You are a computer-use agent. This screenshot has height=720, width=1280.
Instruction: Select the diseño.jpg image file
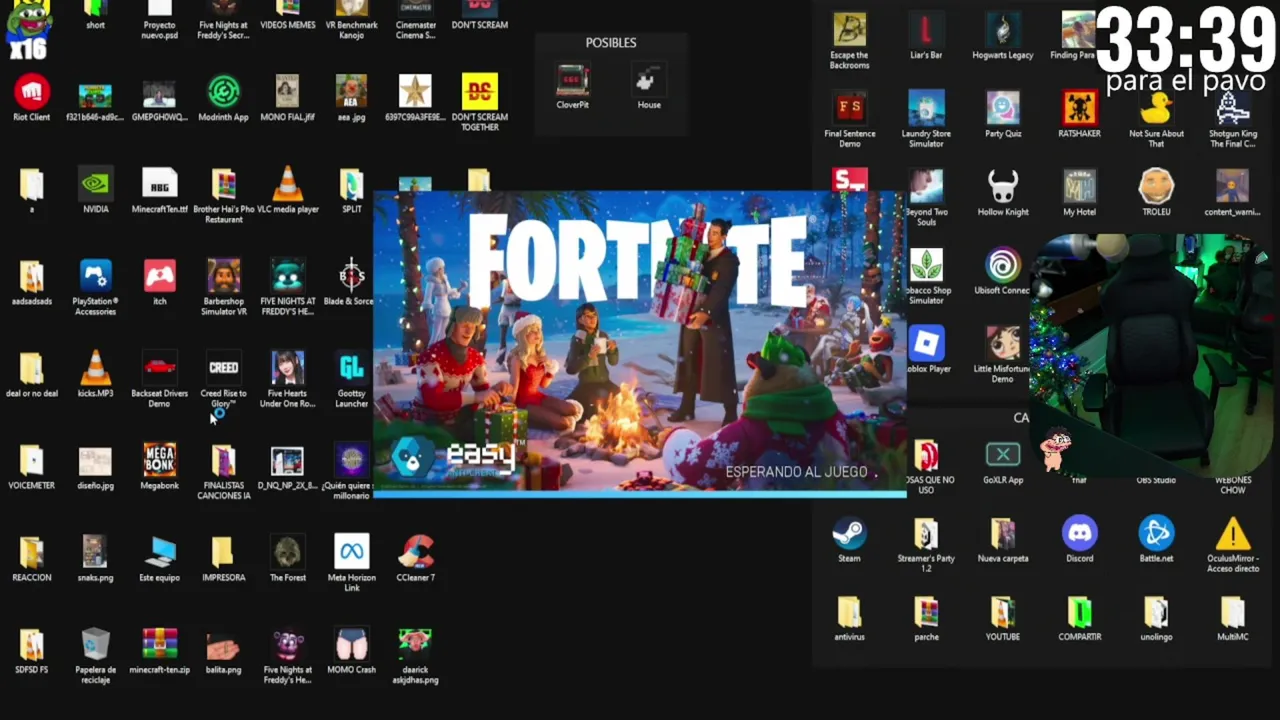coord(95,461)
